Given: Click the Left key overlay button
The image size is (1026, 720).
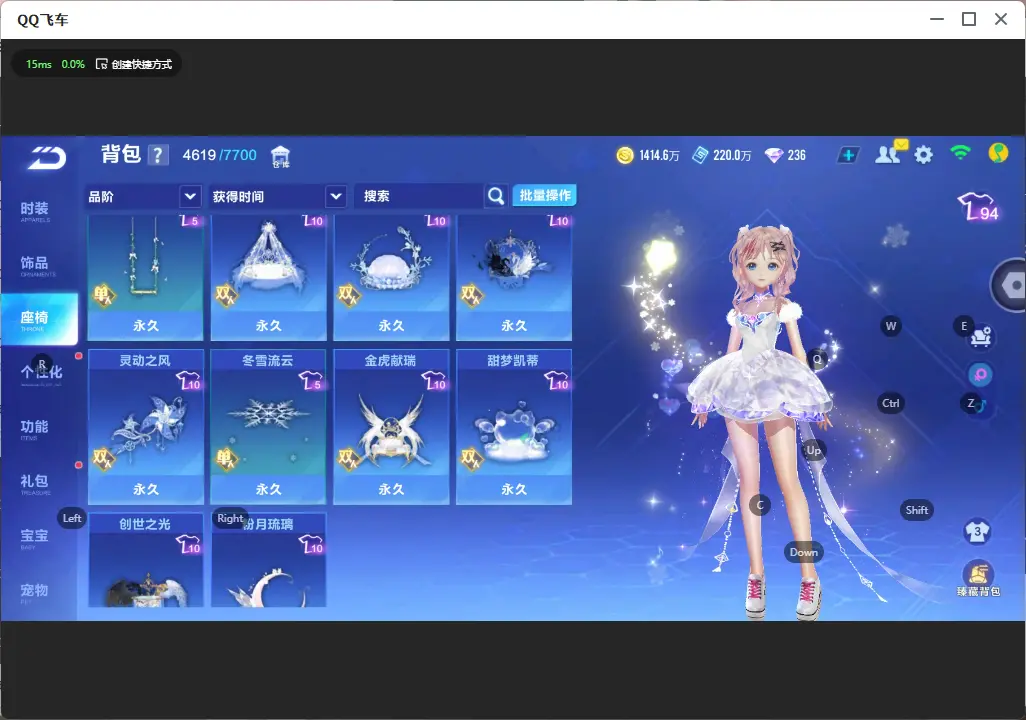Looking at the screenshot, I should click(72, 518).
